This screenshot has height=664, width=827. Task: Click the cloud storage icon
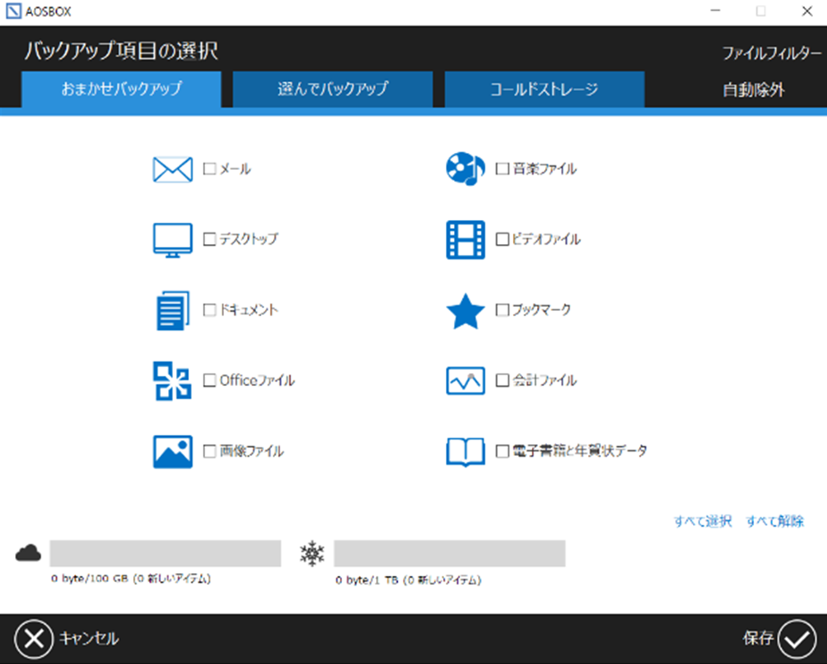(28, 553)
